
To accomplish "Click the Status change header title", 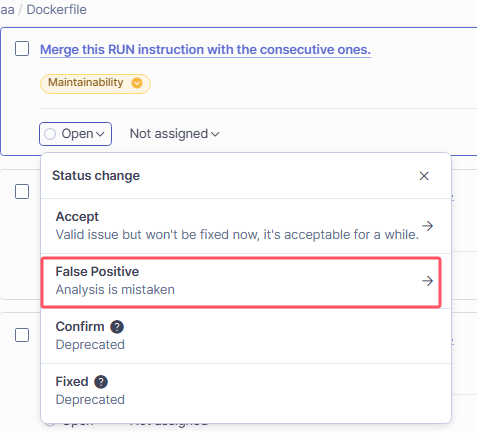I will click(x=96, y=176).
